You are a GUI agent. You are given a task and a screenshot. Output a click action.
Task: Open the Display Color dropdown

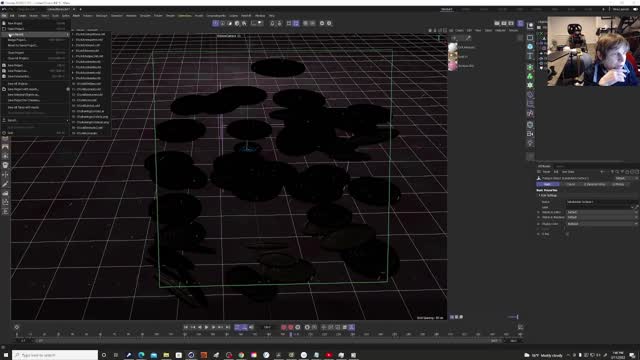pyautogui.click(x=602, y=224)
